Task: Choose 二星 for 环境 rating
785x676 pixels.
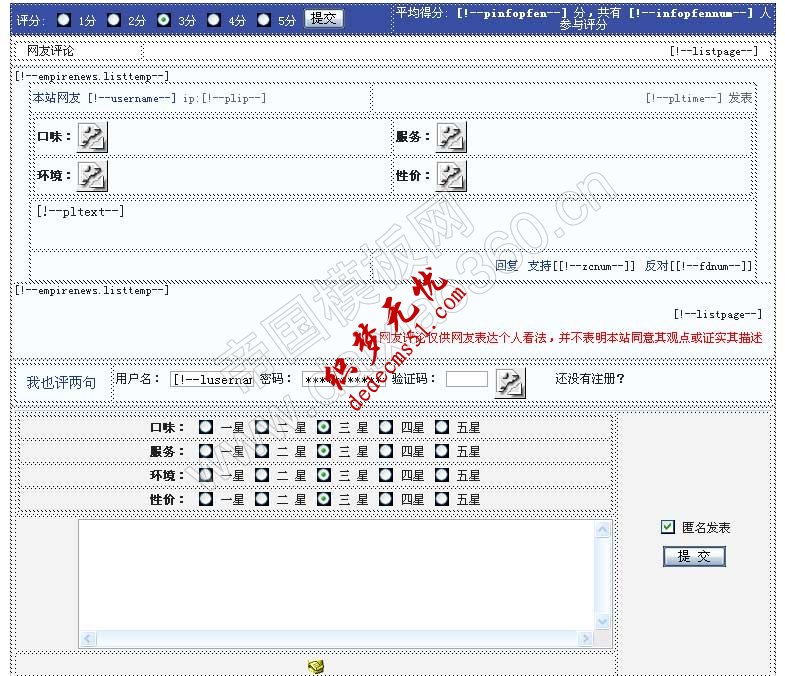Action: click(262, 475)
